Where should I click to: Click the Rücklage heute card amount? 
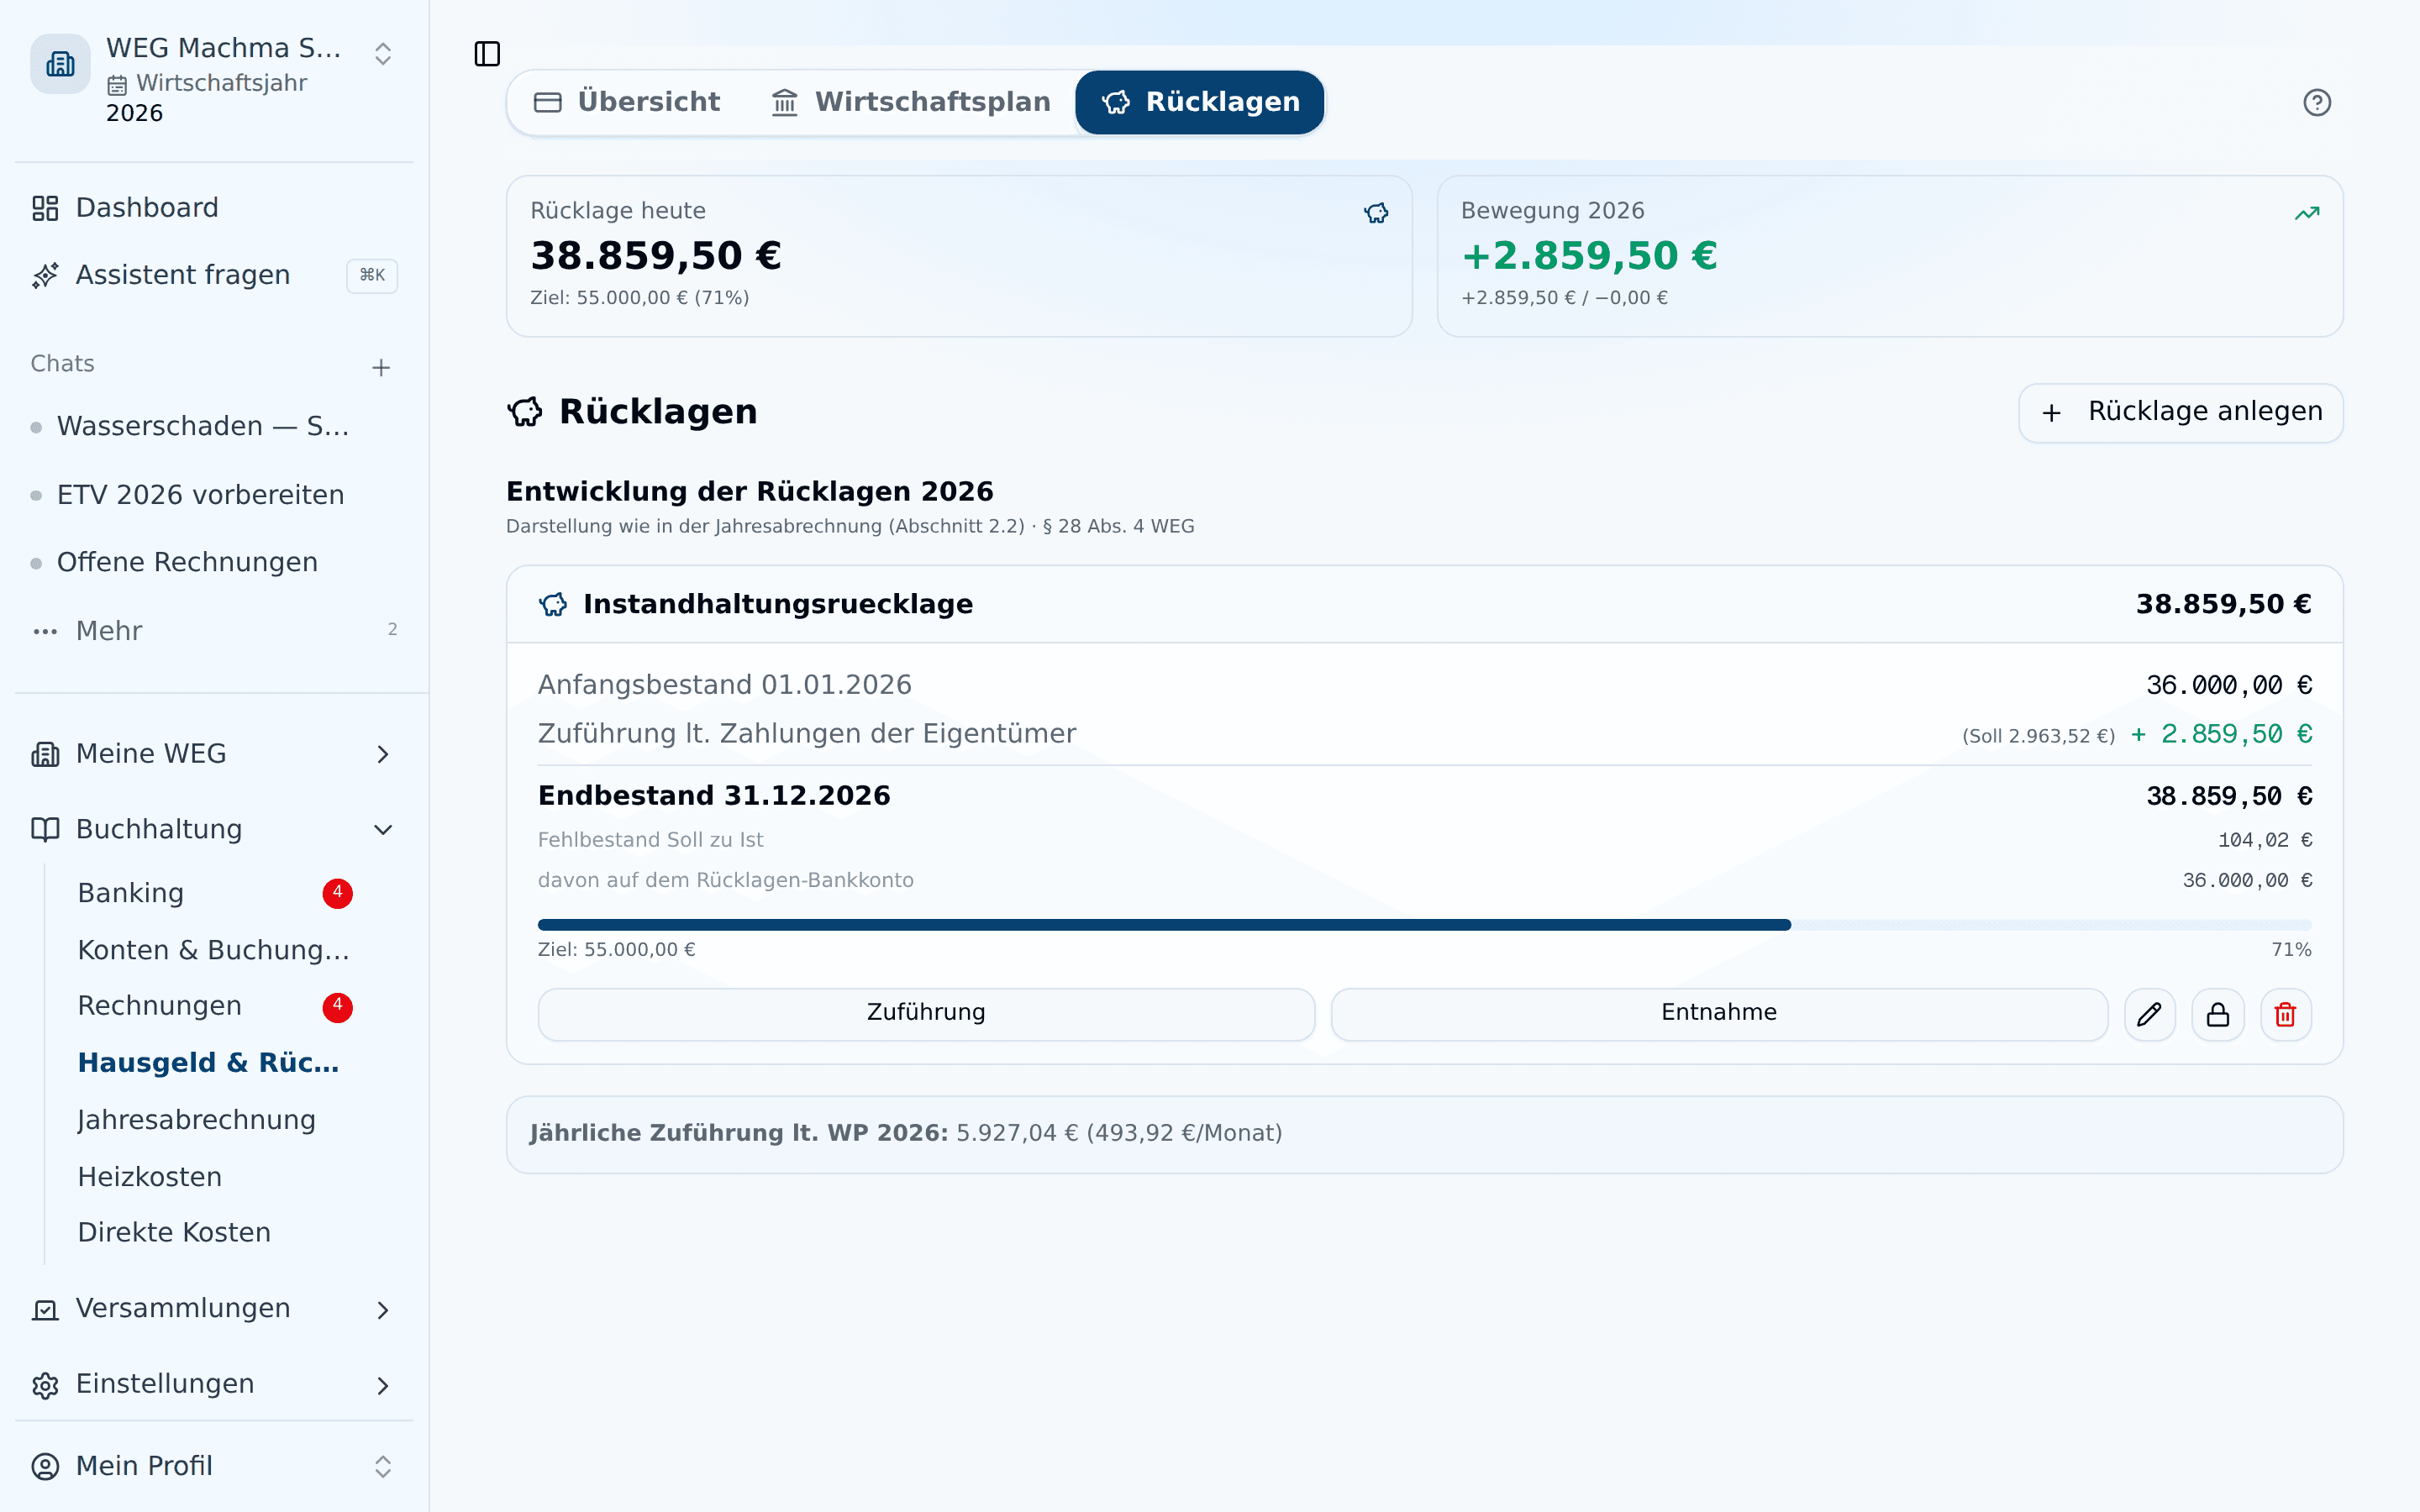[656, 256]
